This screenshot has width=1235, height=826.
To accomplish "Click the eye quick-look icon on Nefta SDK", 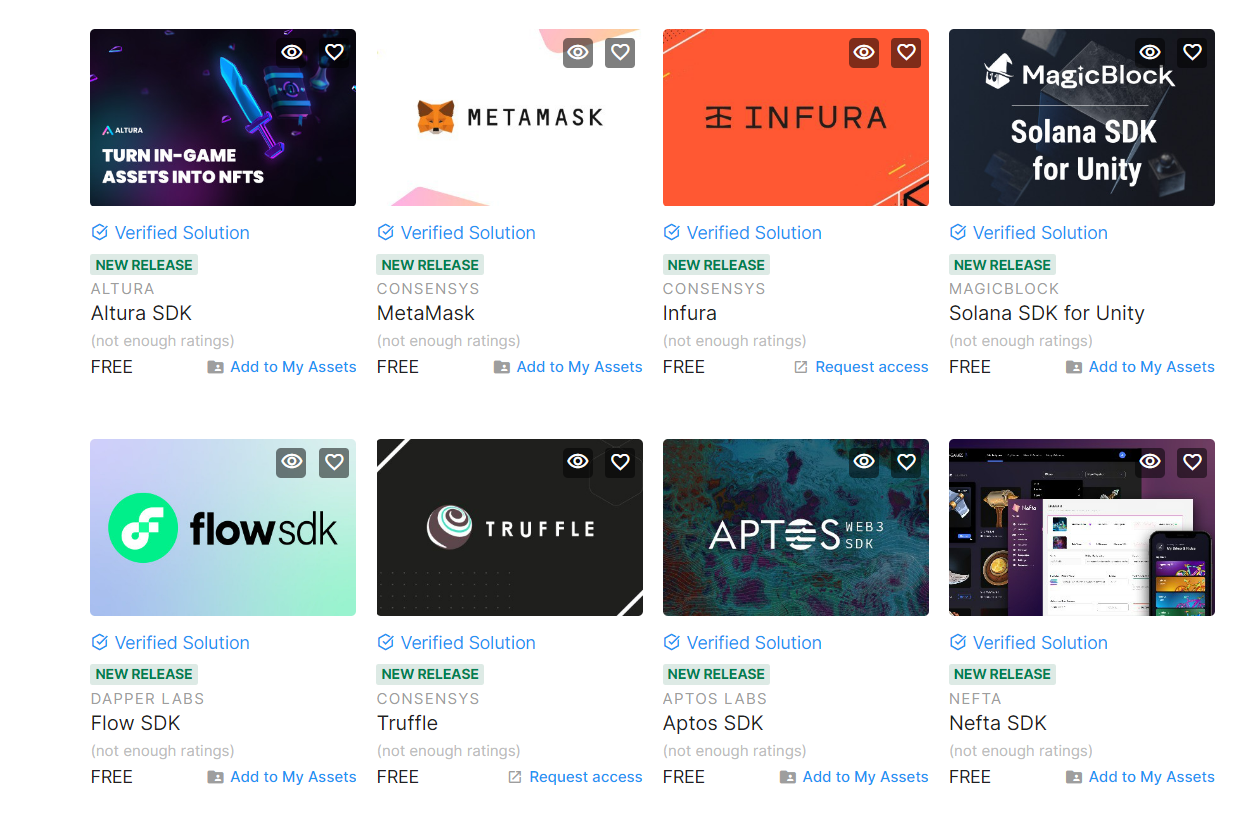I will [1150, 462].
